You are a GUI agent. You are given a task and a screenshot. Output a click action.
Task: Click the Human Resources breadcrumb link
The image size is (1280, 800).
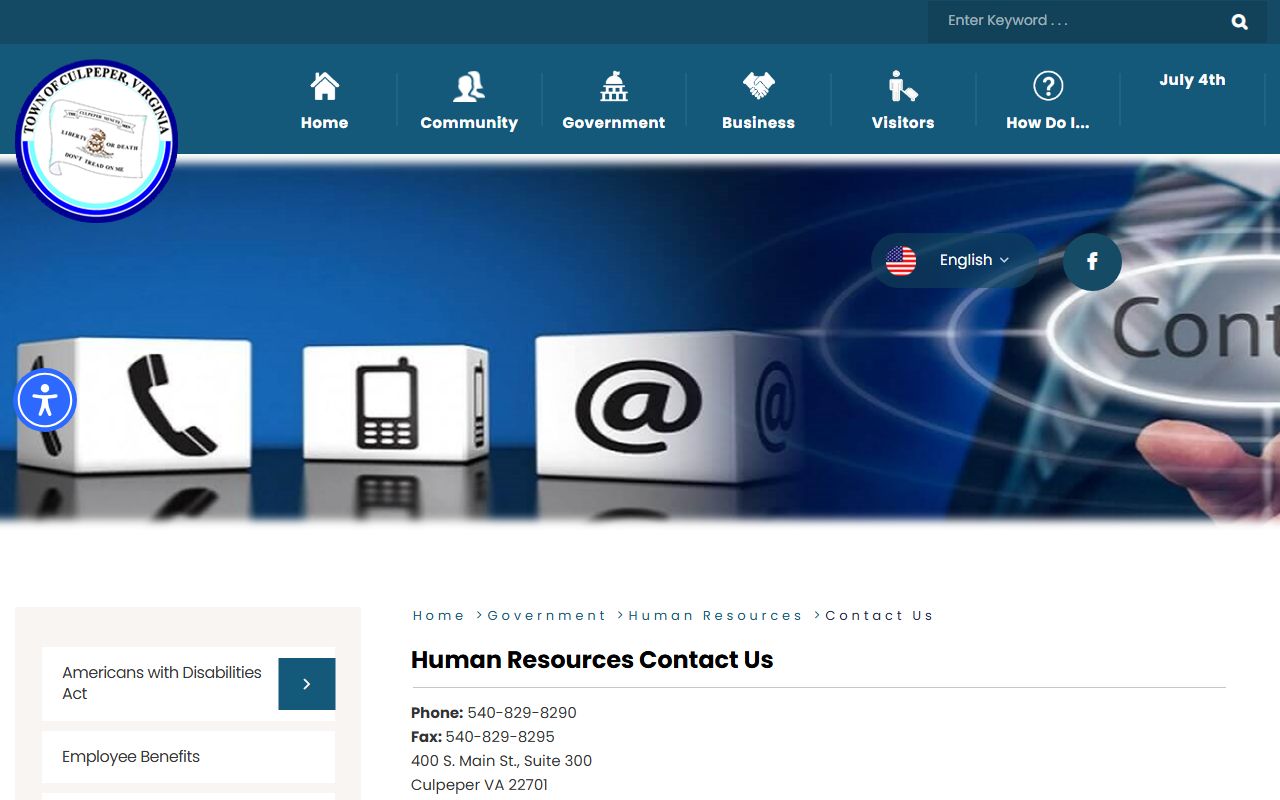(715, 616)
